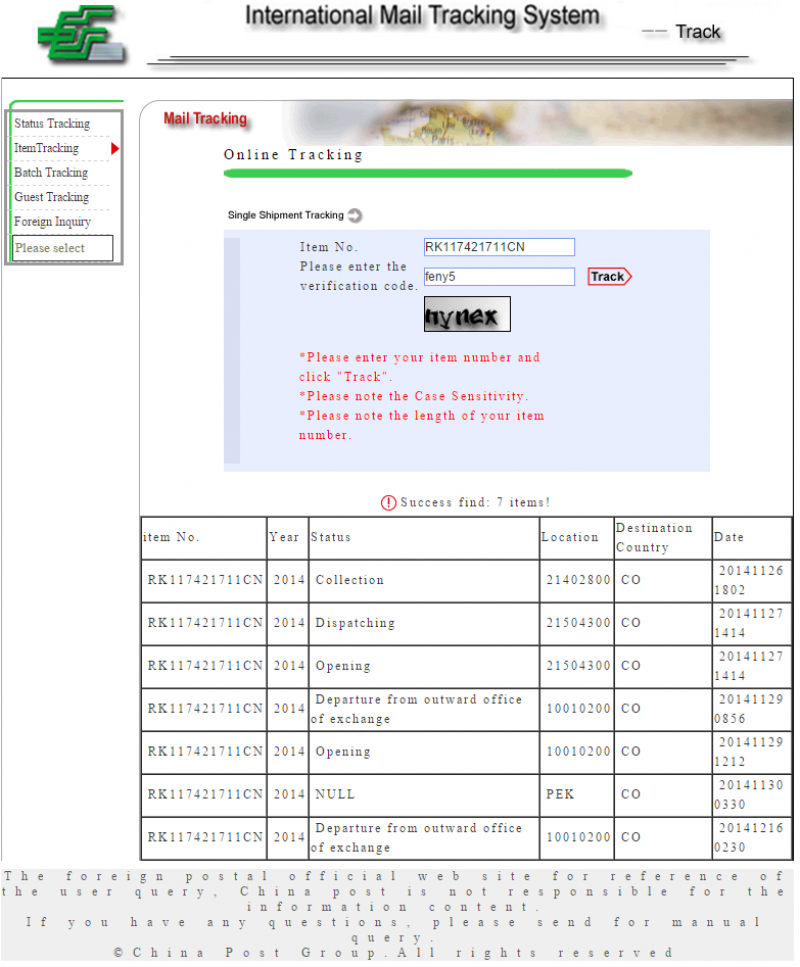This screenshot has width=800, height=967.
Task: Open Status Tracking in sidebar
Action: pos(52,124)
